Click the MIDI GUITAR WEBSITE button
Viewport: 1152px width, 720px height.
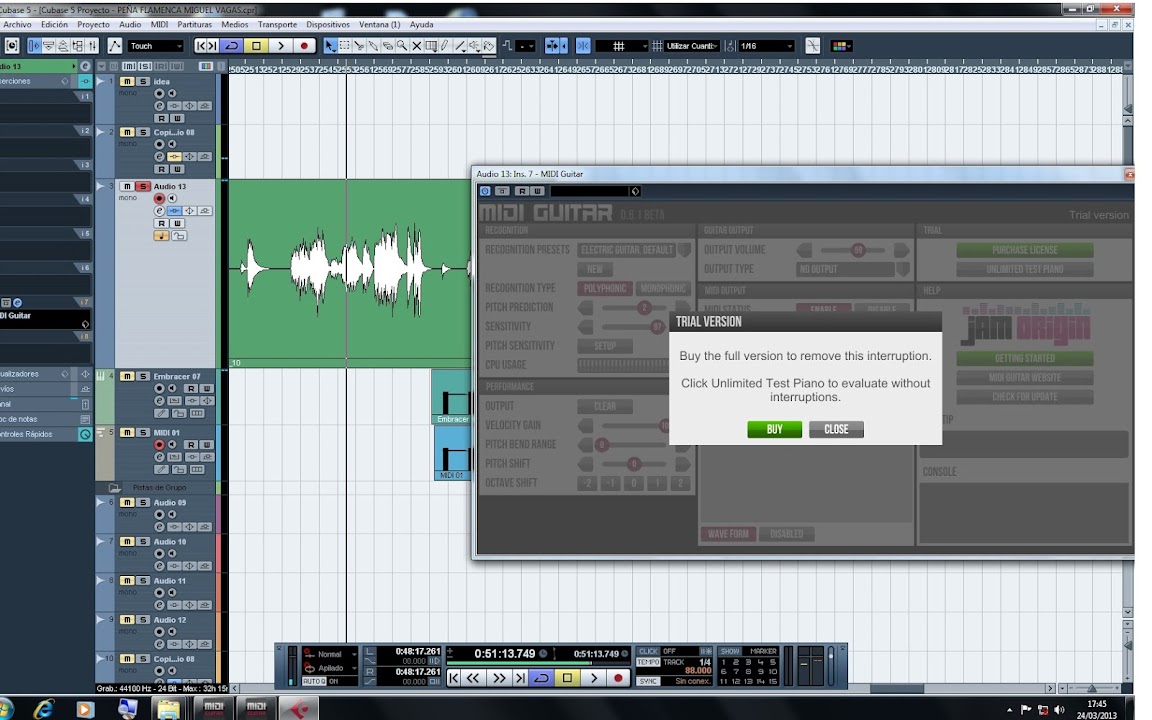tap(1024, 377)
